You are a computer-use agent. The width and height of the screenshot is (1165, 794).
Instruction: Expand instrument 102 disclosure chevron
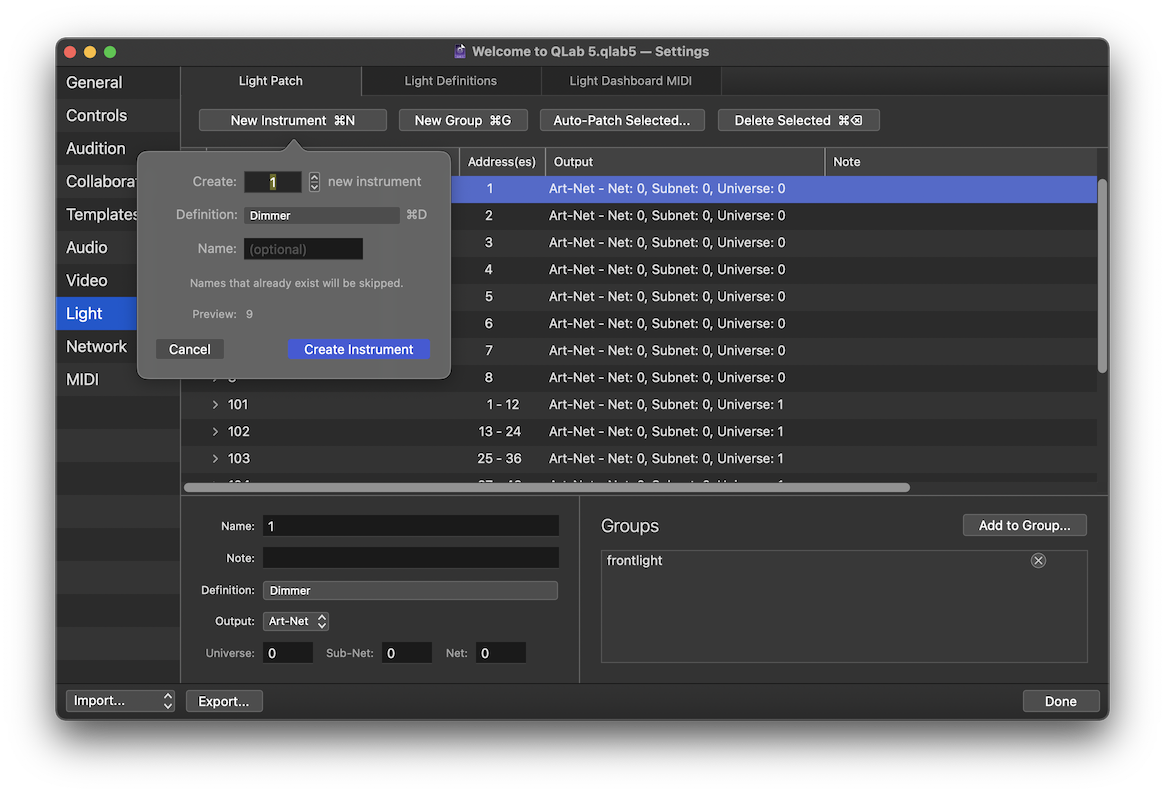215,432
